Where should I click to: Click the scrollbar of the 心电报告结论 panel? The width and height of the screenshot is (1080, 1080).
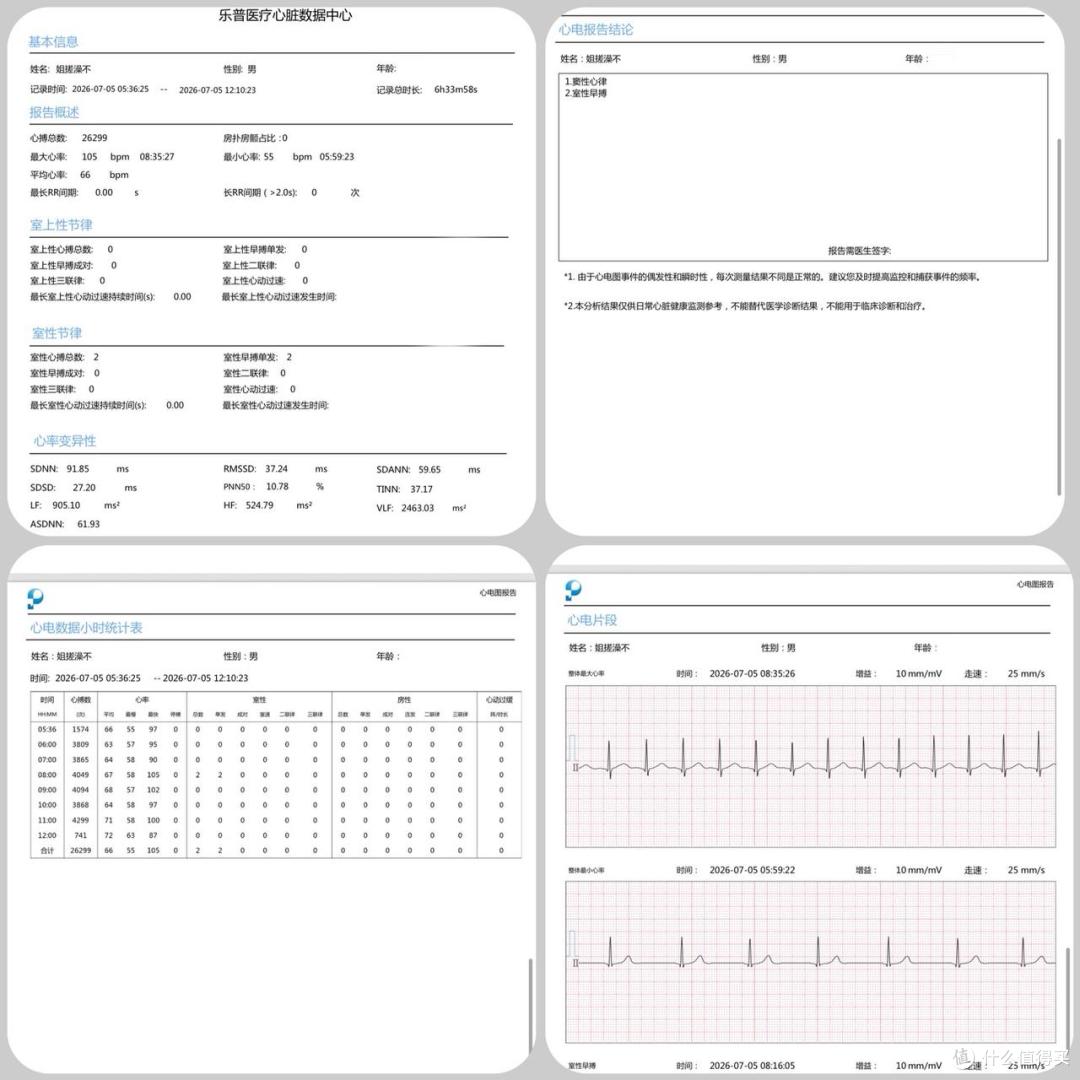point(1059,316)
